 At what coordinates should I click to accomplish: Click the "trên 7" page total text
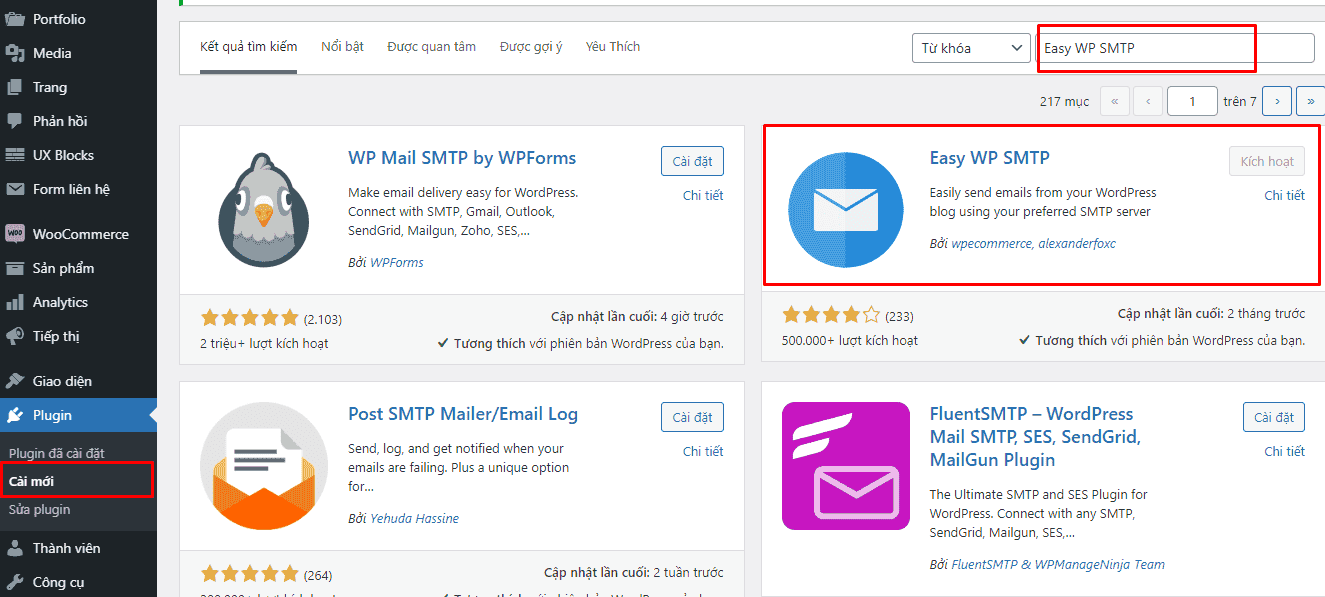tap(1240, 101)
